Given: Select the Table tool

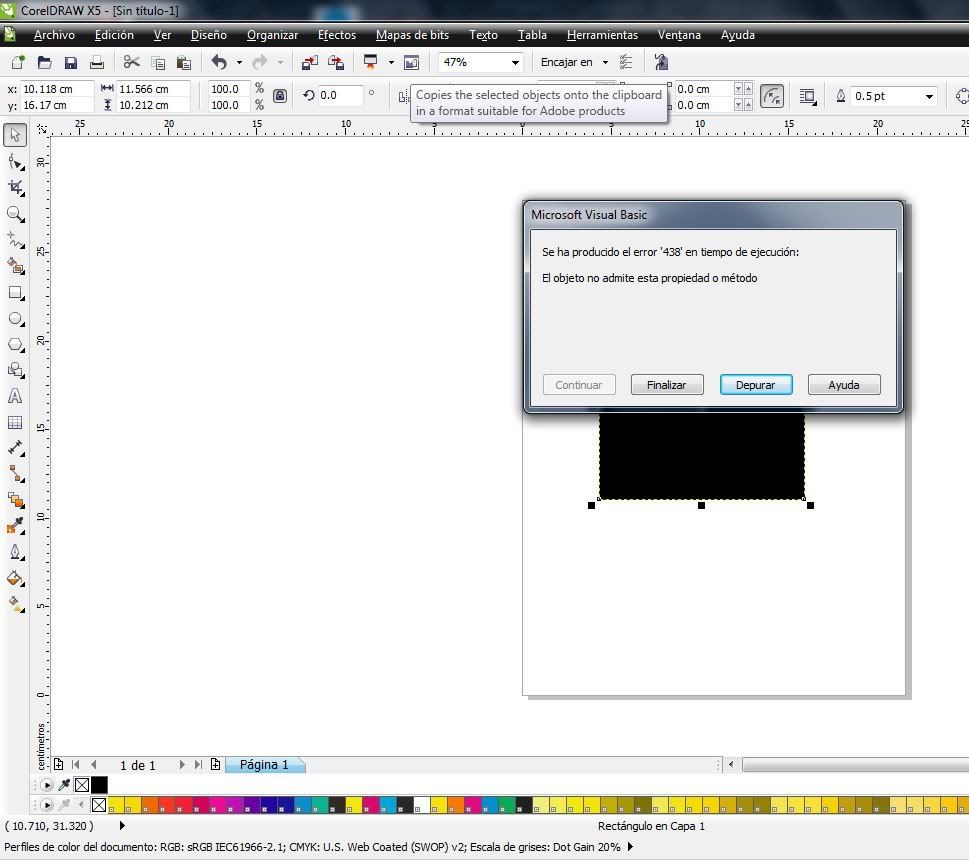Looking at the screenshot, I should tap(15, 423).
